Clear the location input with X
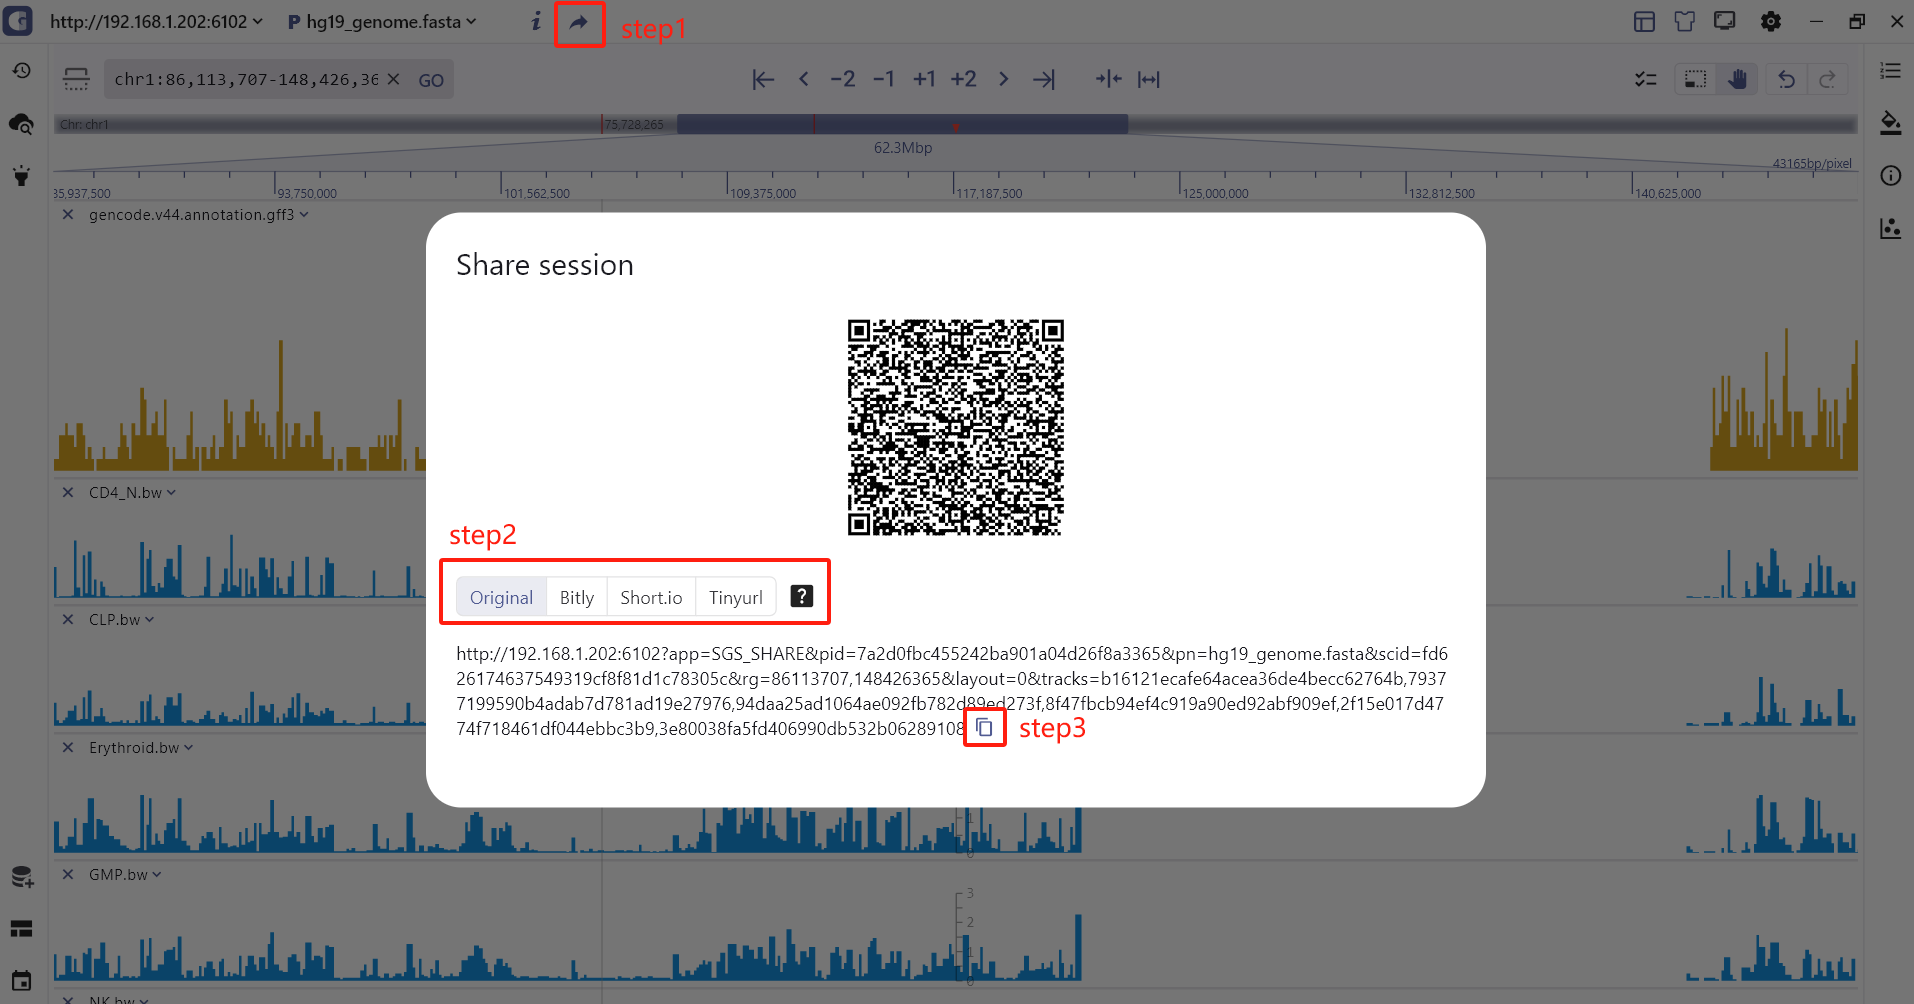This screenshot has width=1914, height=1004. click(x=394, y=79)
